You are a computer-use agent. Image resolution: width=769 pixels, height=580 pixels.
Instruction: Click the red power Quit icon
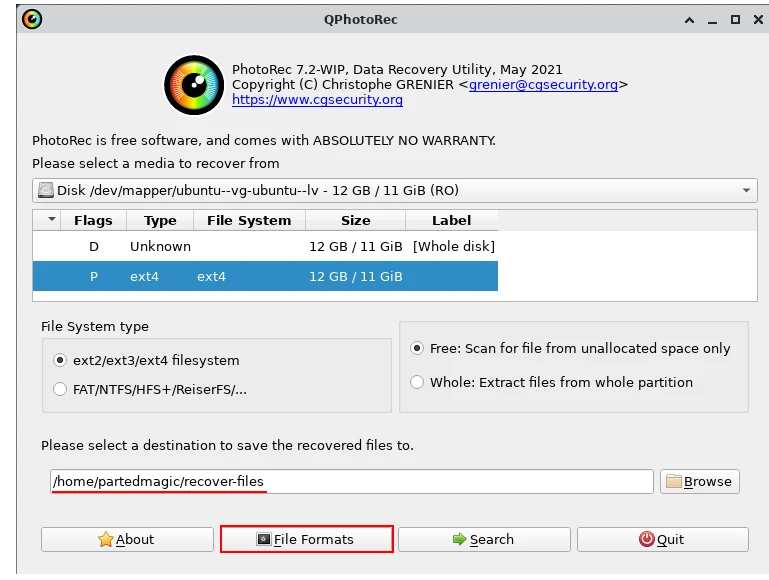click(646, 539)
